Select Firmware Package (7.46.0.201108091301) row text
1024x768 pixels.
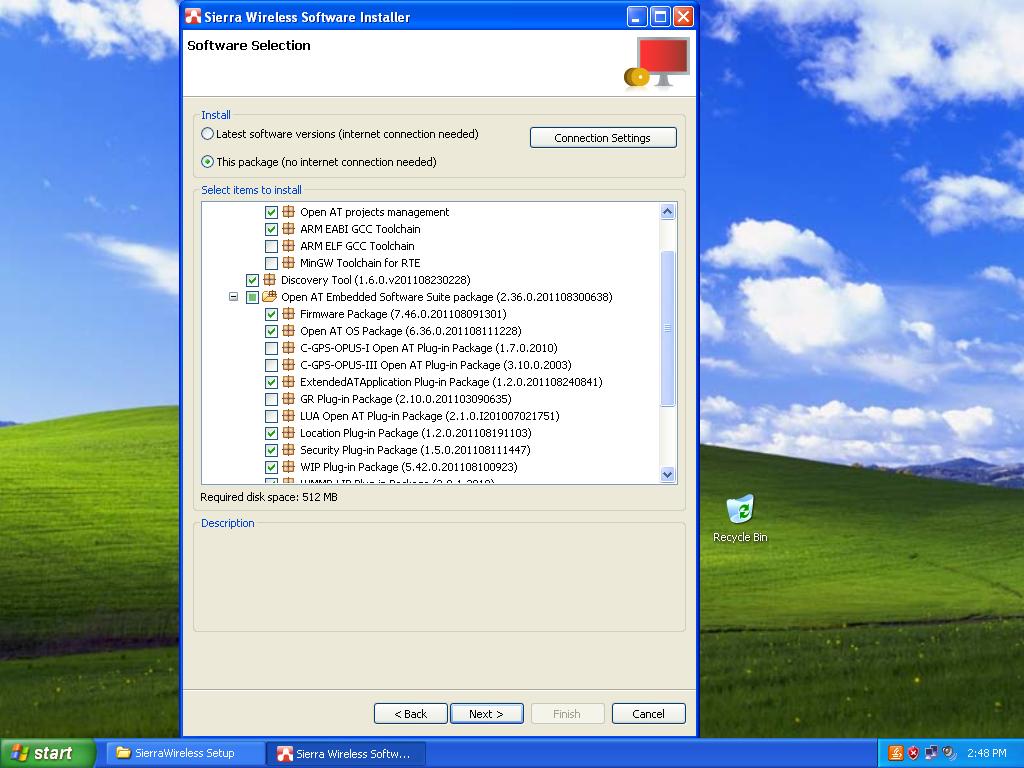tap(403, 314)
